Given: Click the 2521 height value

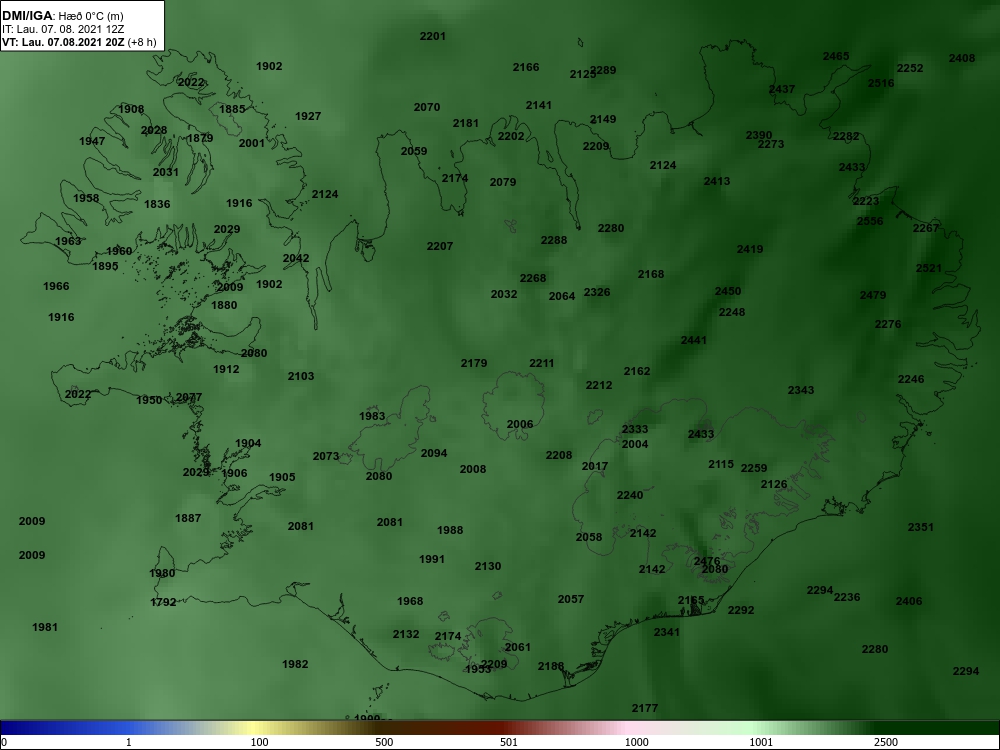Looking at the screenshot, I should pyautogui.click(x=929, y=268).
